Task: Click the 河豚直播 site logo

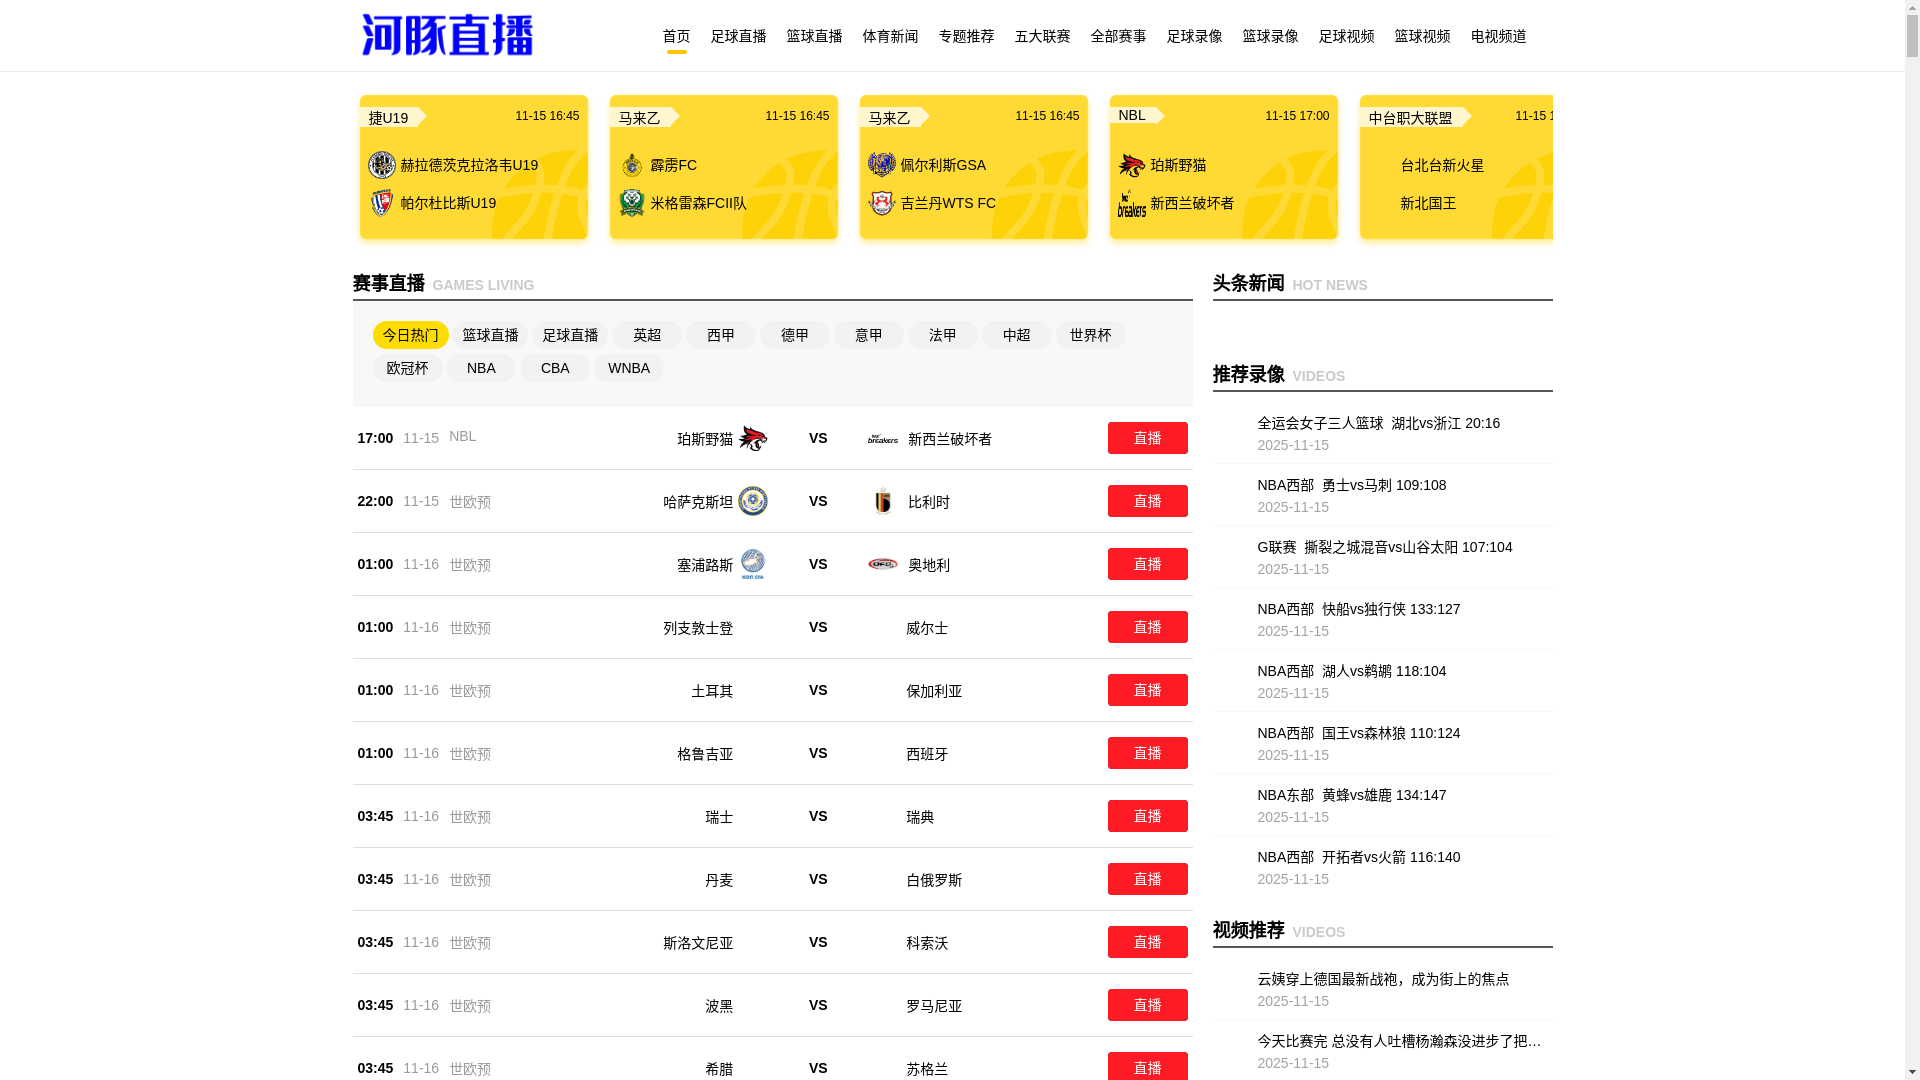Action: click(x=447, y=35)
